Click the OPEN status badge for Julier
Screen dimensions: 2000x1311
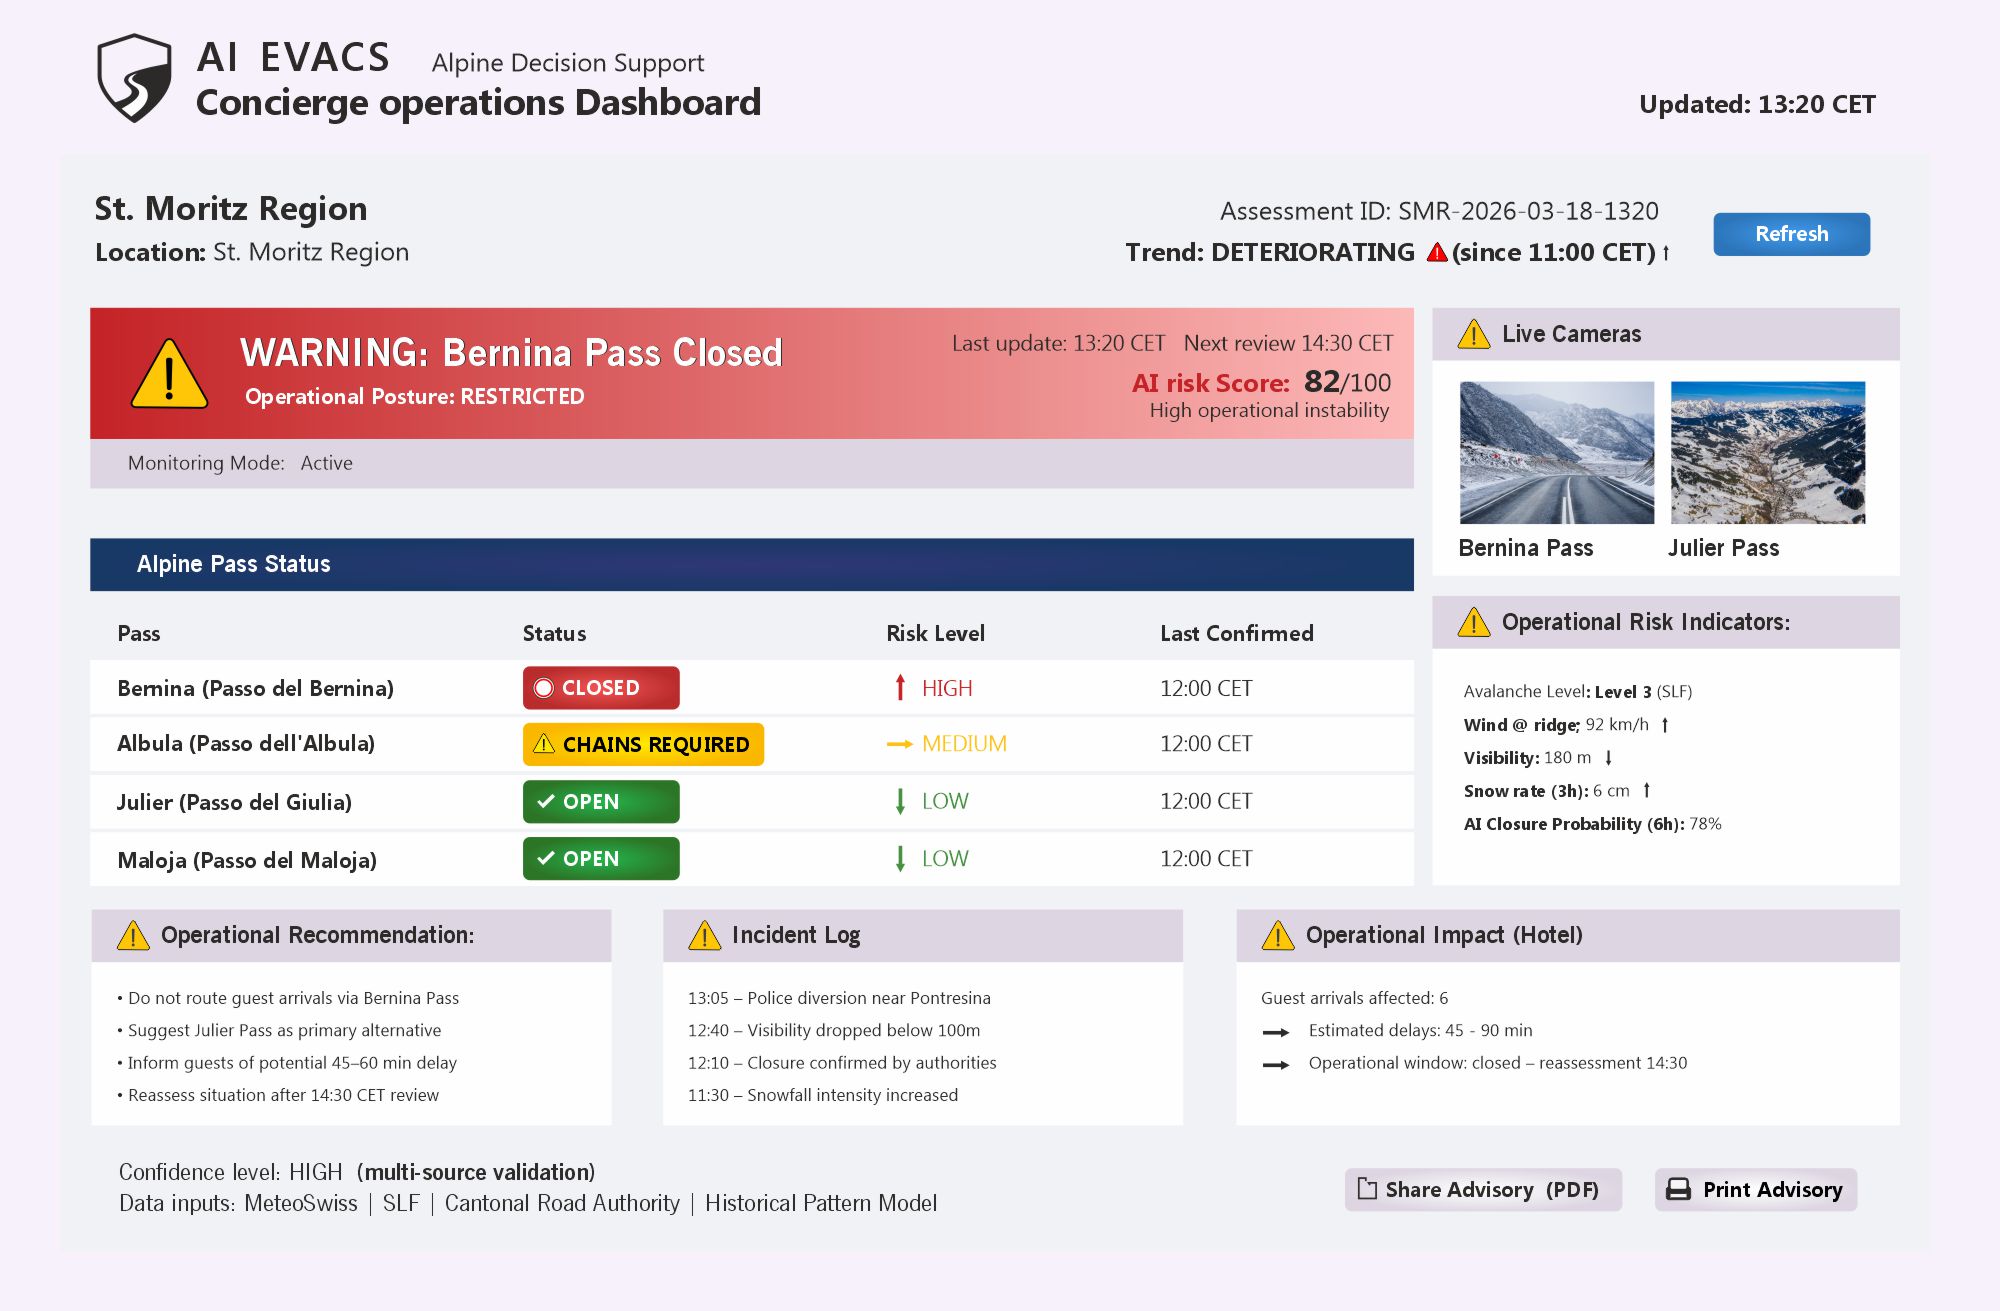(x=601, y=801)
